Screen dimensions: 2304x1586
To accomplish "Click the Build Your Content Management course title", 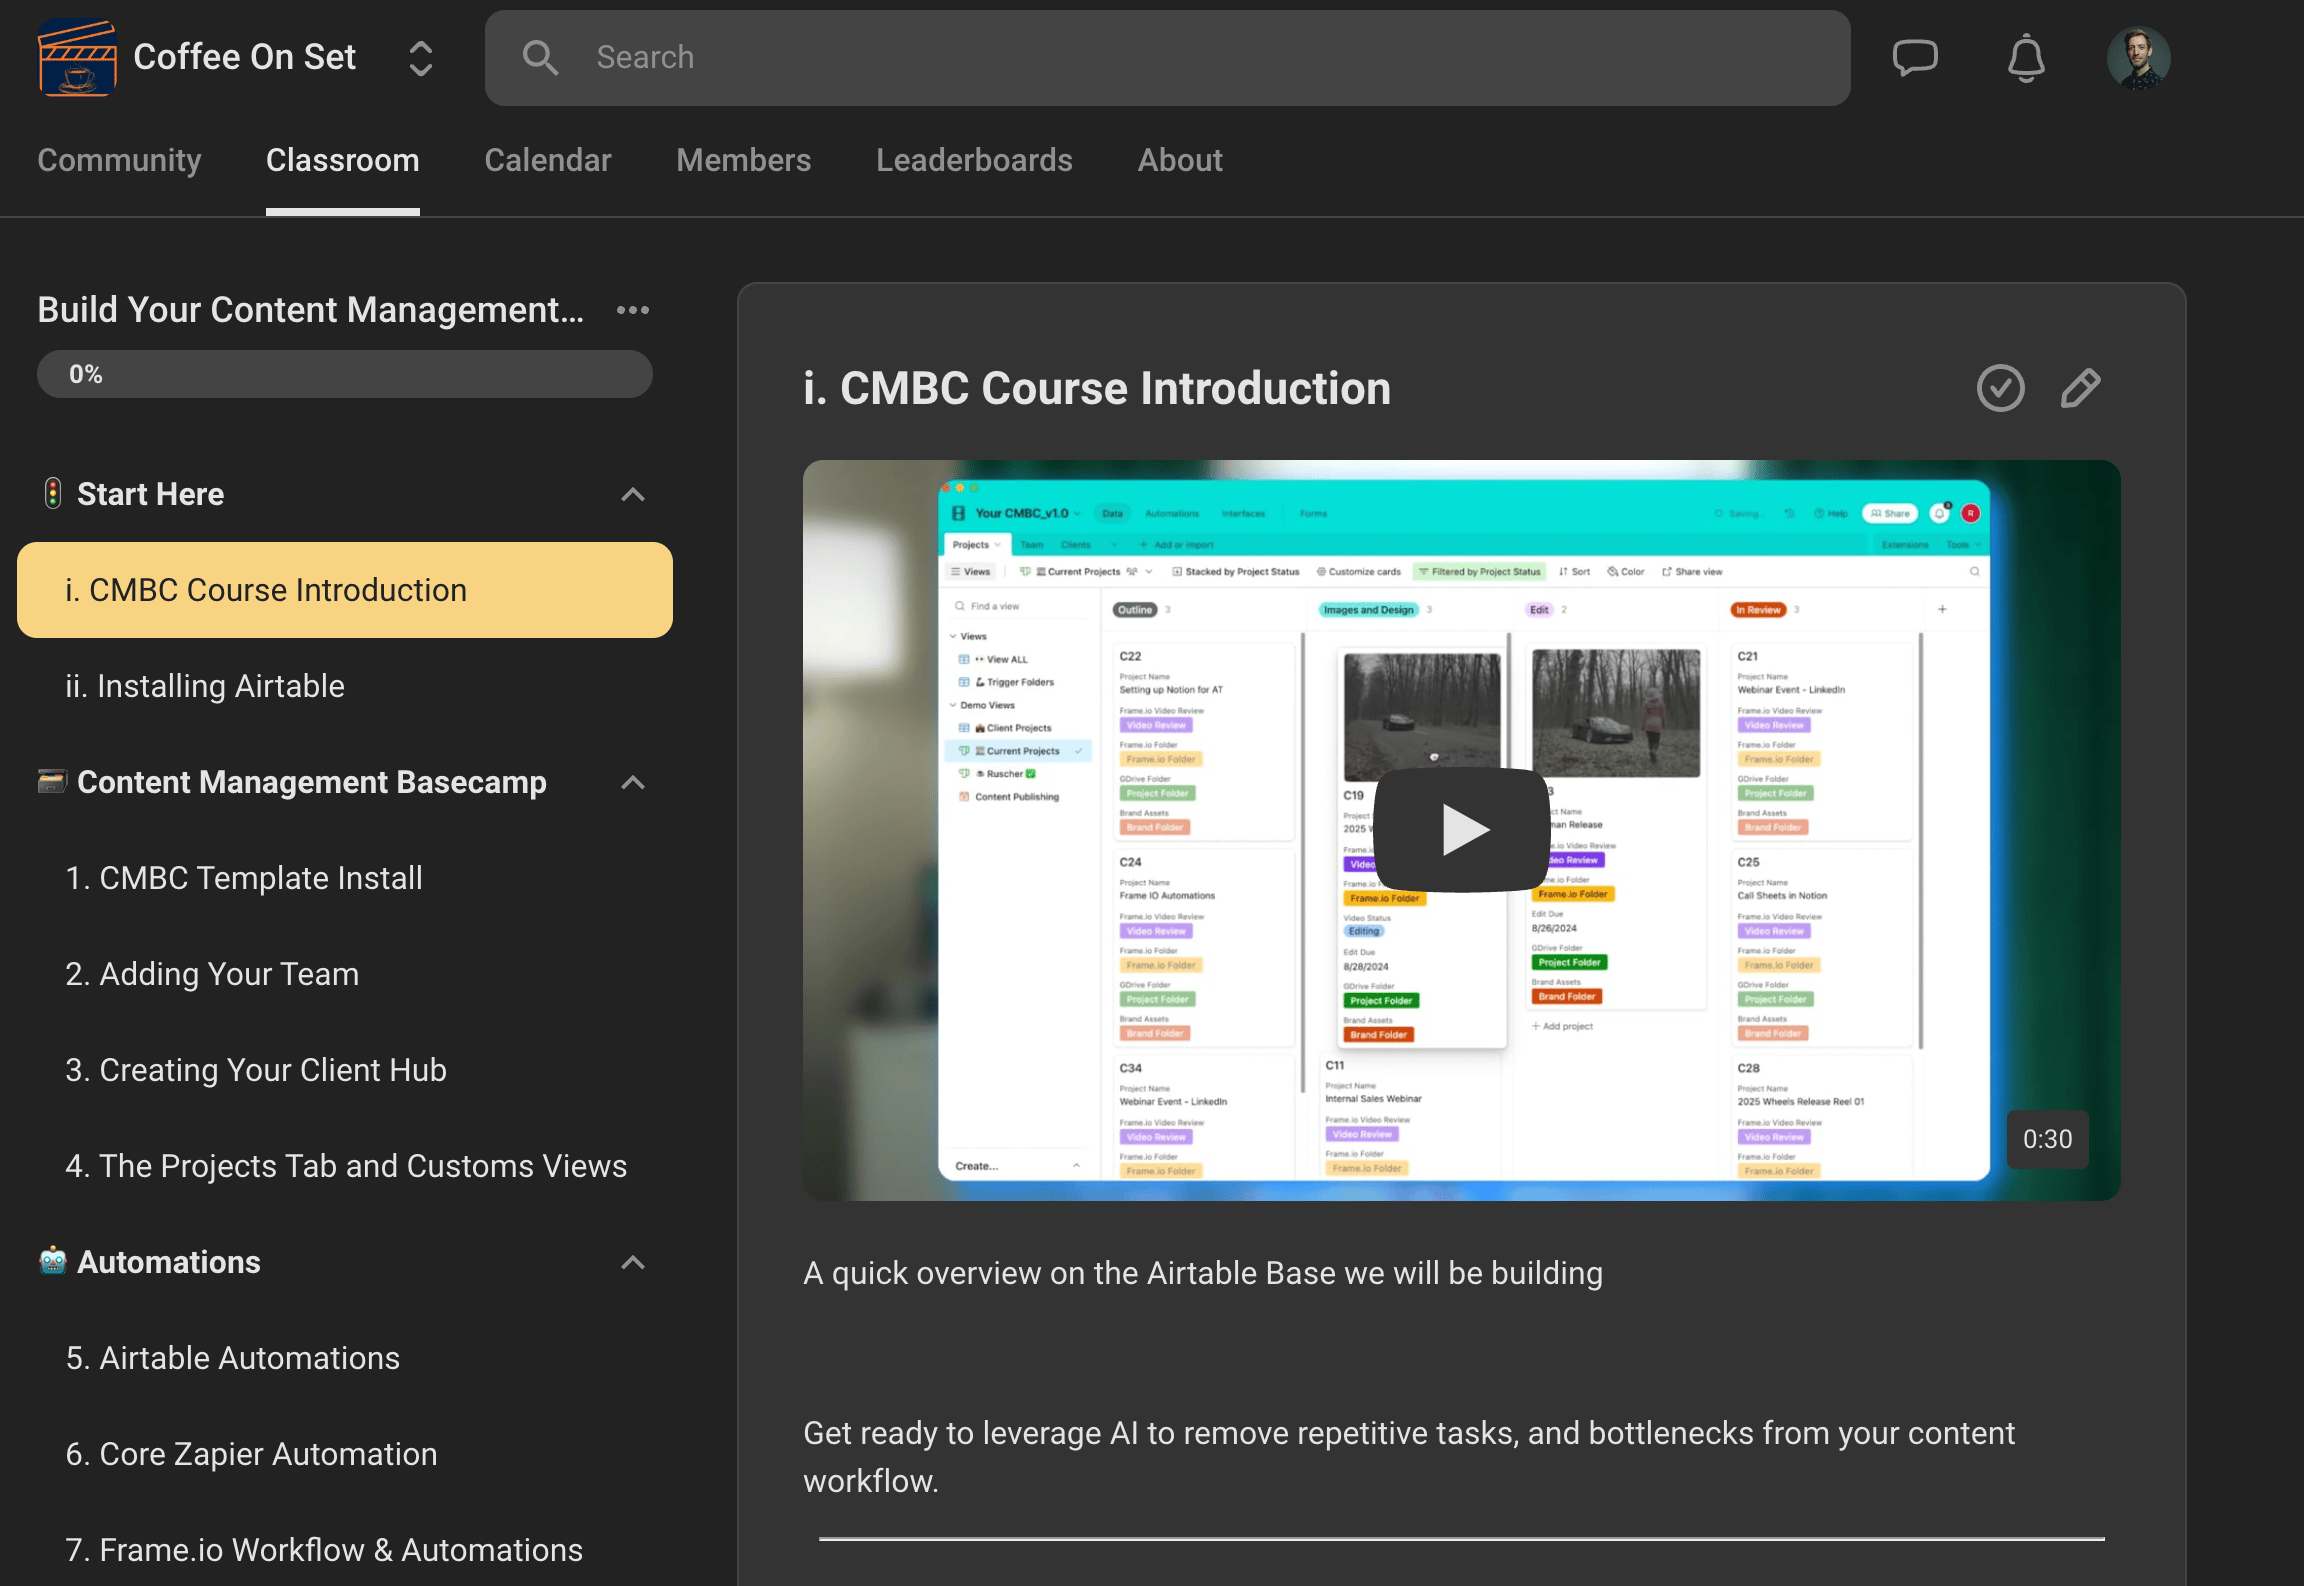I will pyautogui.click(x=311, y=310).
